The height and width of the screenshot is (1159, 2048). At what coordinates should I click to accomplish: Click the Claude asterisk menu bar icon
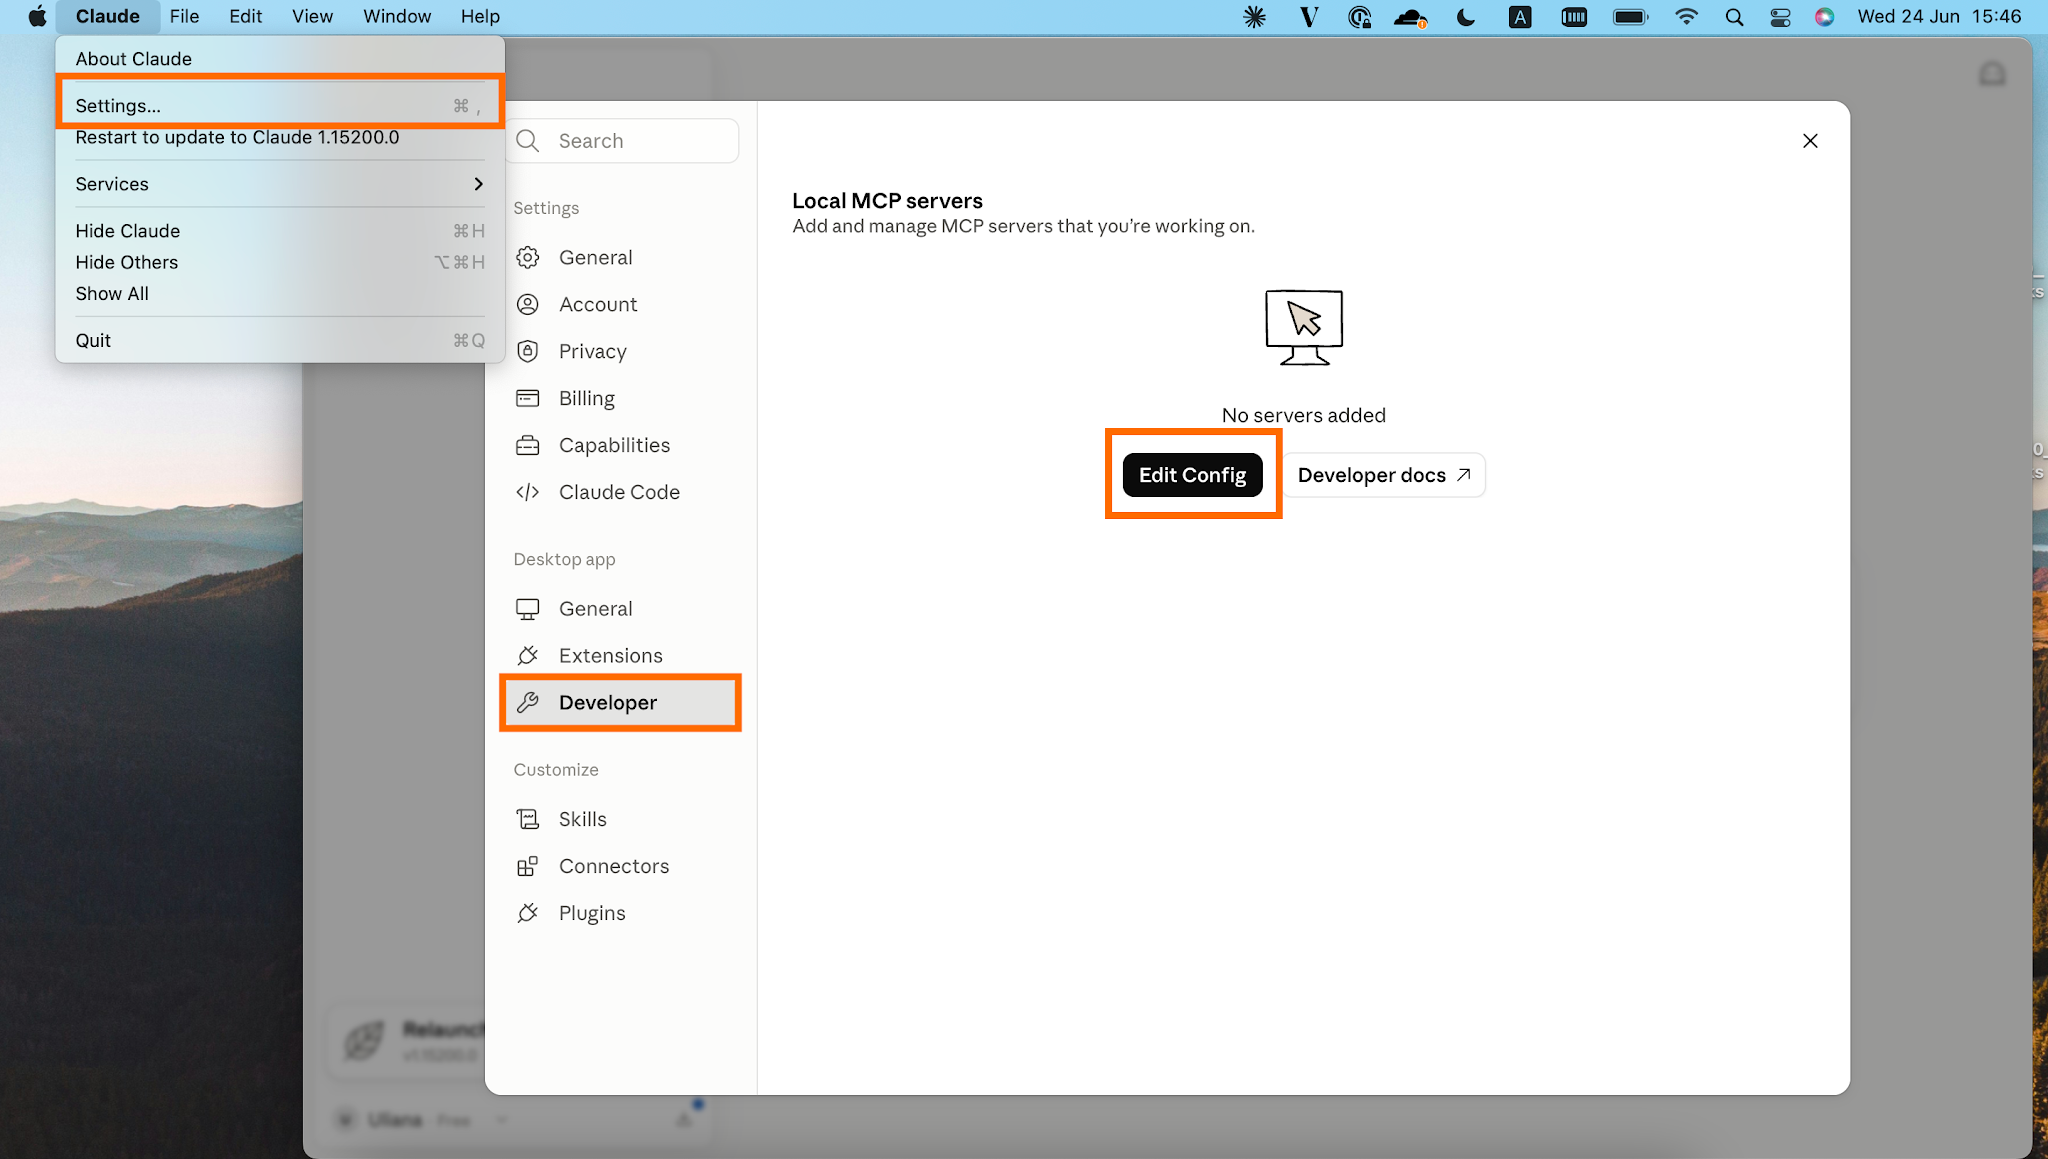click(1254, 16)
